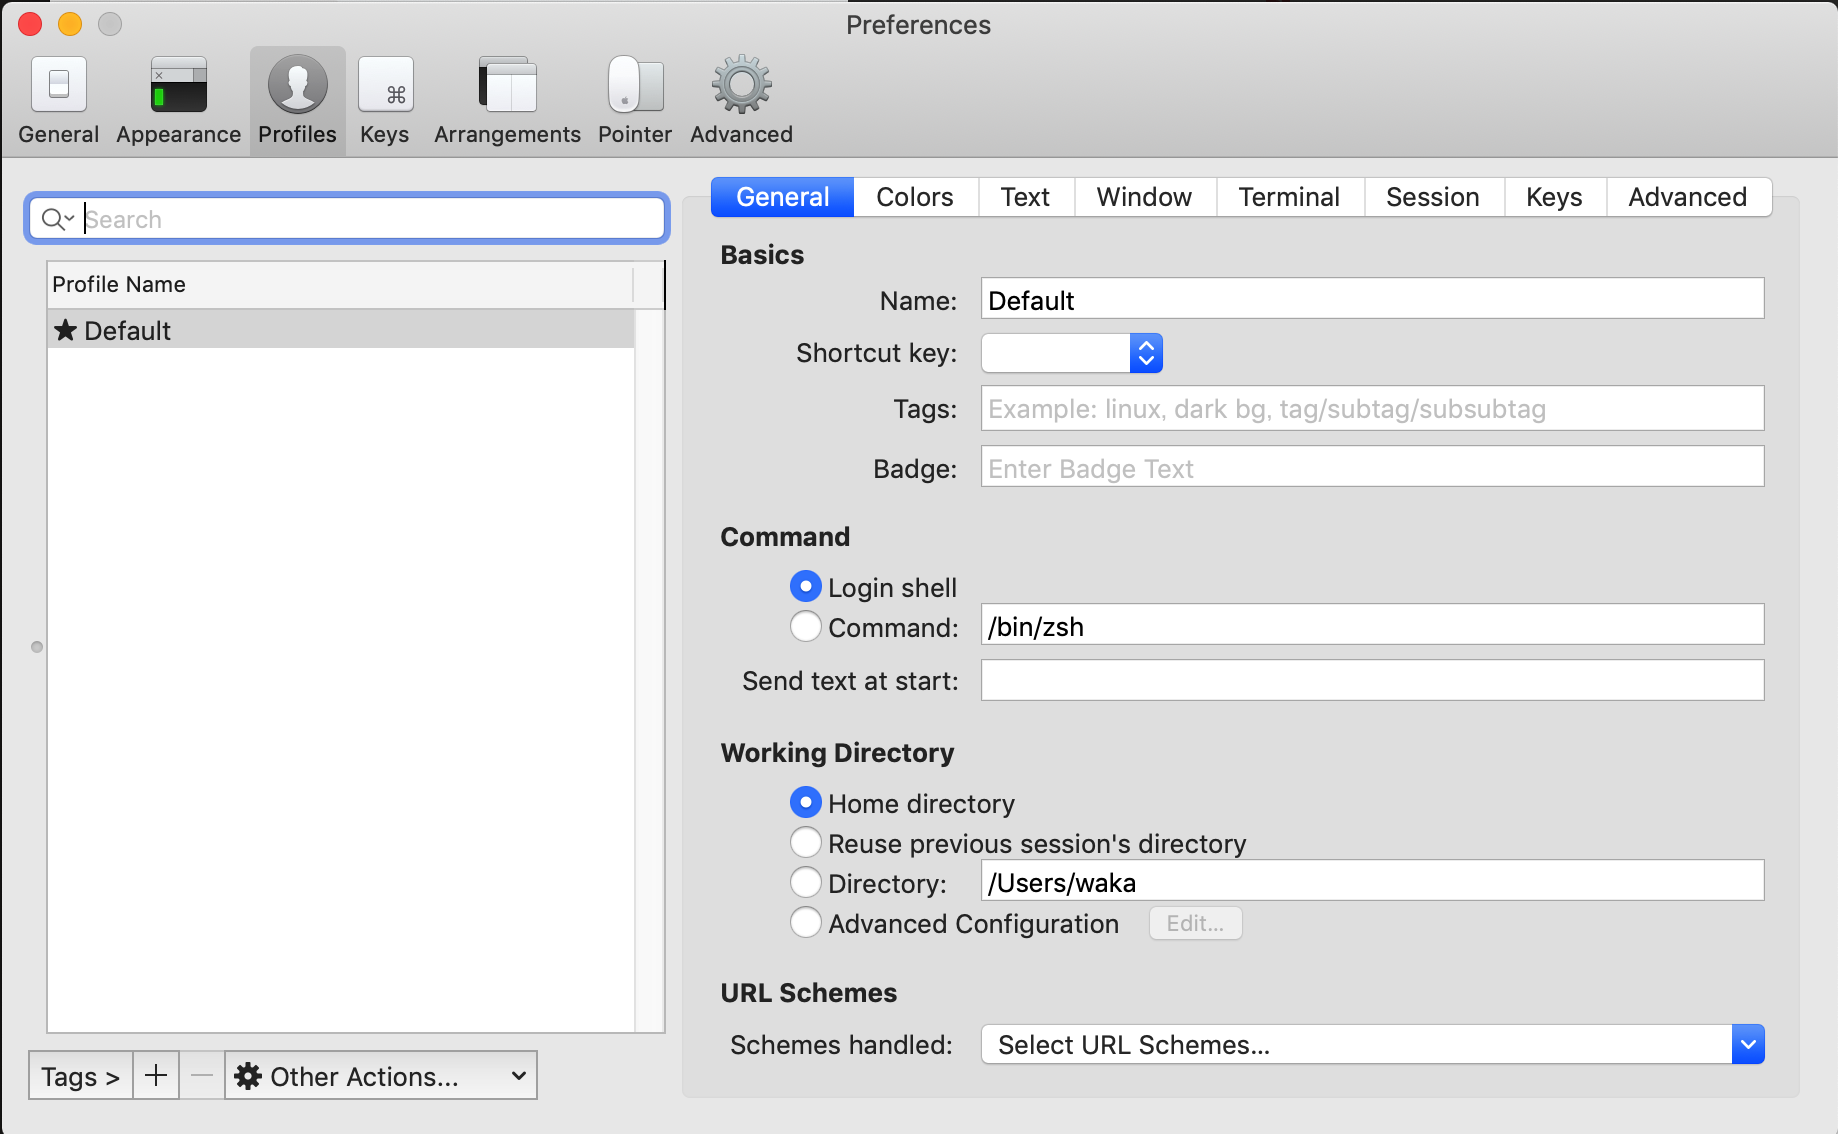Select Reuse previous session's directory

tap(805, 842)
